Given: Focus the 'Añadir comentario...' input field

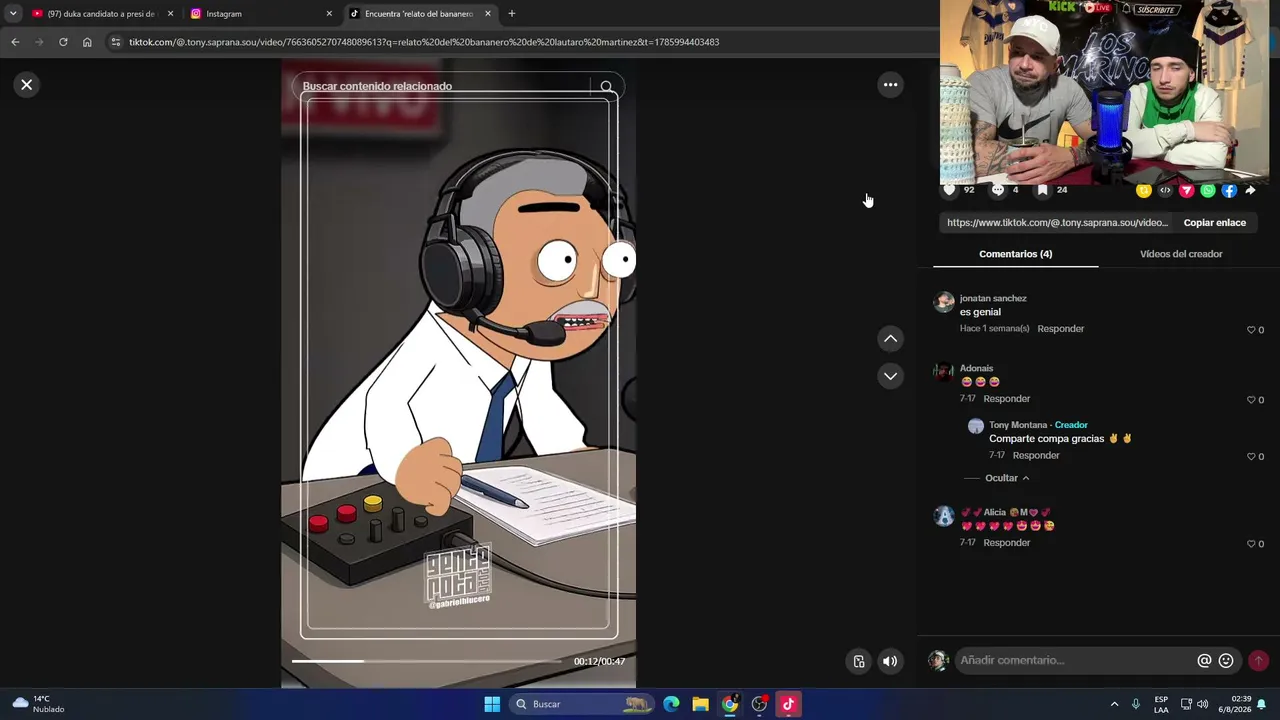Looking at the screenshot, I should (x=1076, y=660).
